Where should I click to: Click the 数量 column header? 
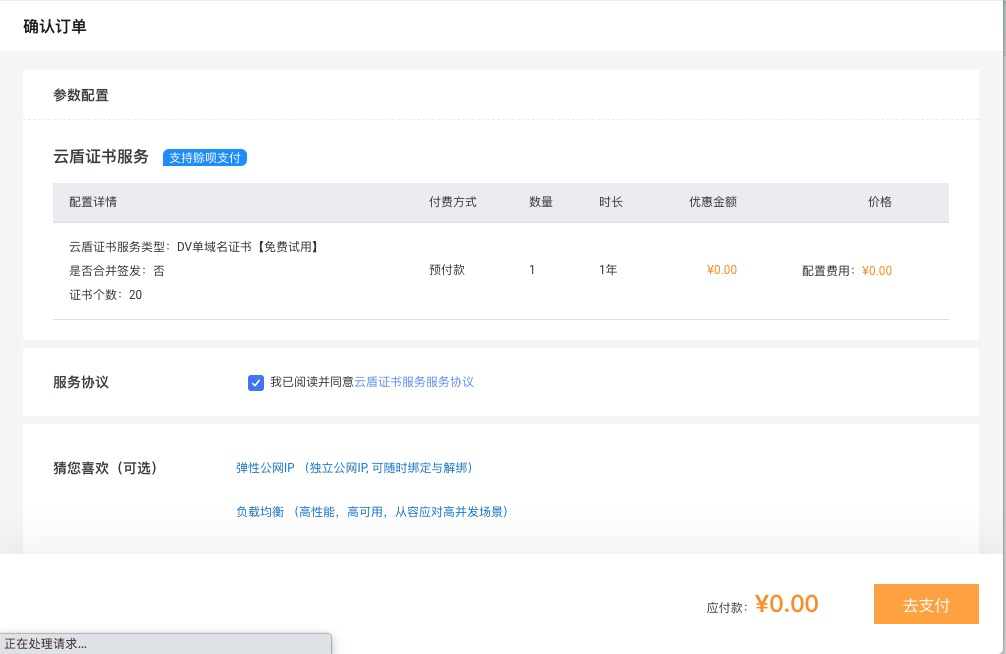pyautogui.click(x=540, y=202)
